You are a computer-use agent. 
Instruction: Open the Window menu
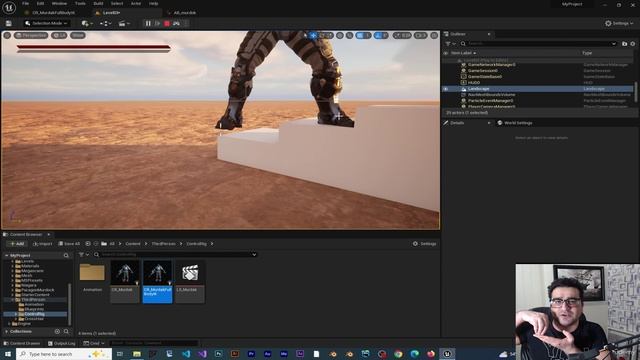click(60, 4)
